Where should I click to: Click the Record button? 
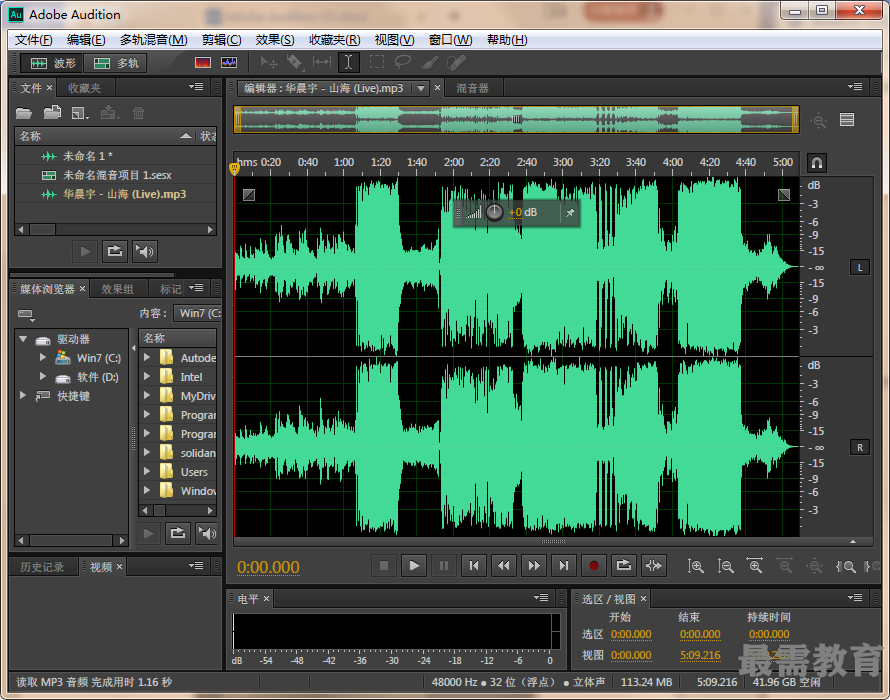click(594, 565)
